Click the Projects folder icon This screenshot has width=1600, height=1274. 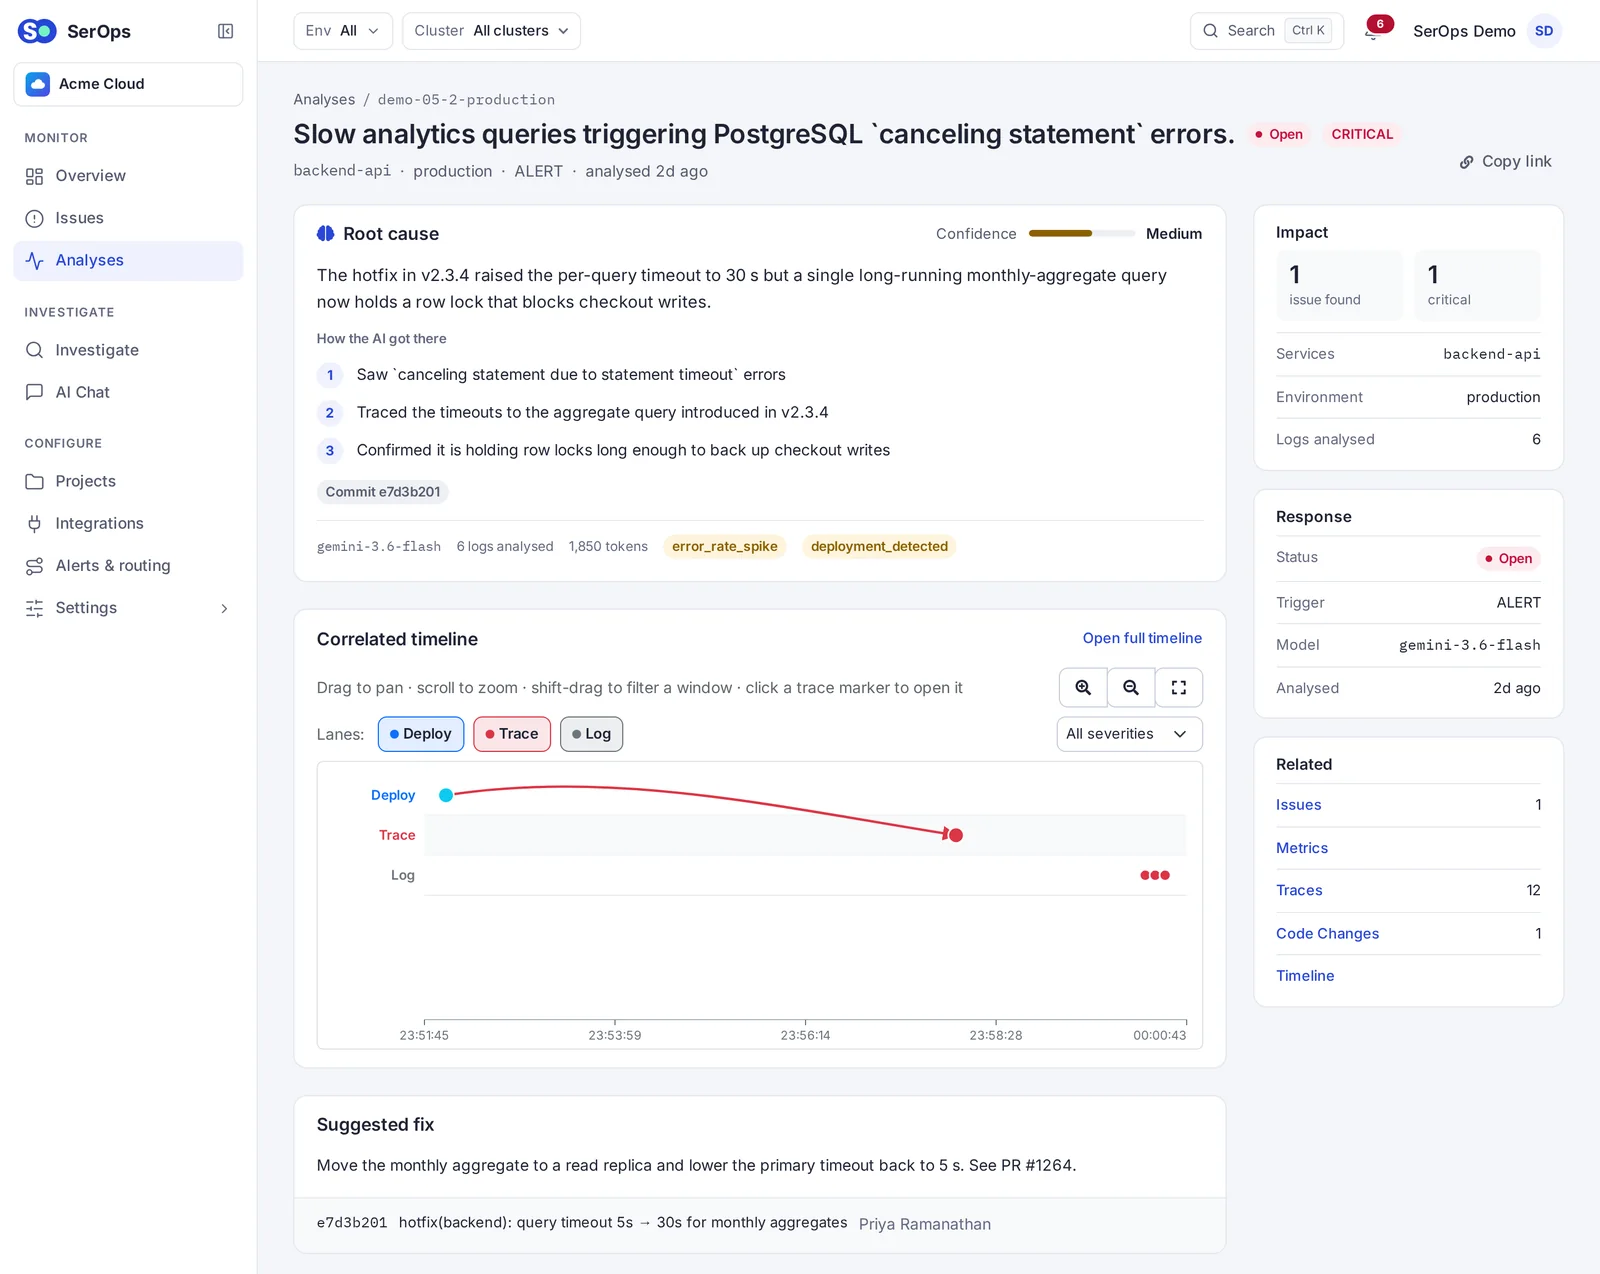(x=34, y=481)
